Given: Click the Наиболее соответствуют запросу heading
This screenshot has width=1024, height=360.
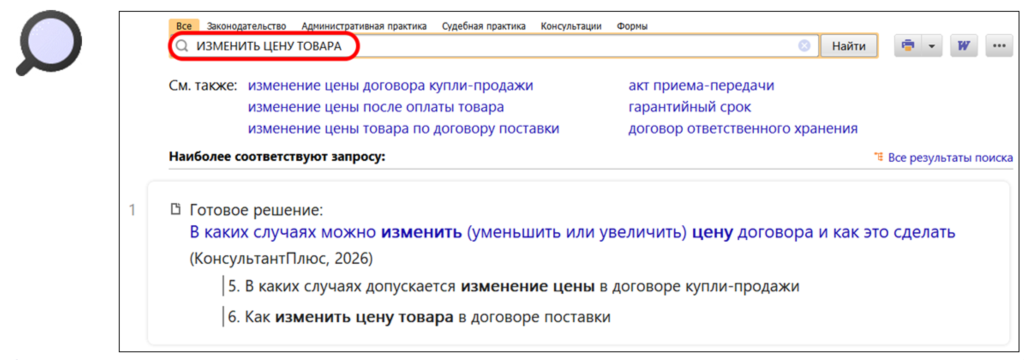Looking at the screenshot, I should pos(278,157).
